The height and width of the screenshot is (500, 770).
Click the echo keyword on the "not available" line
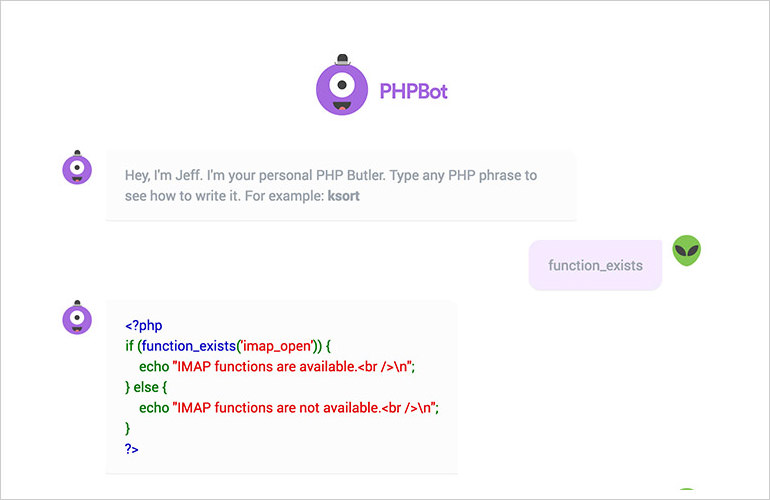(154, 408)
